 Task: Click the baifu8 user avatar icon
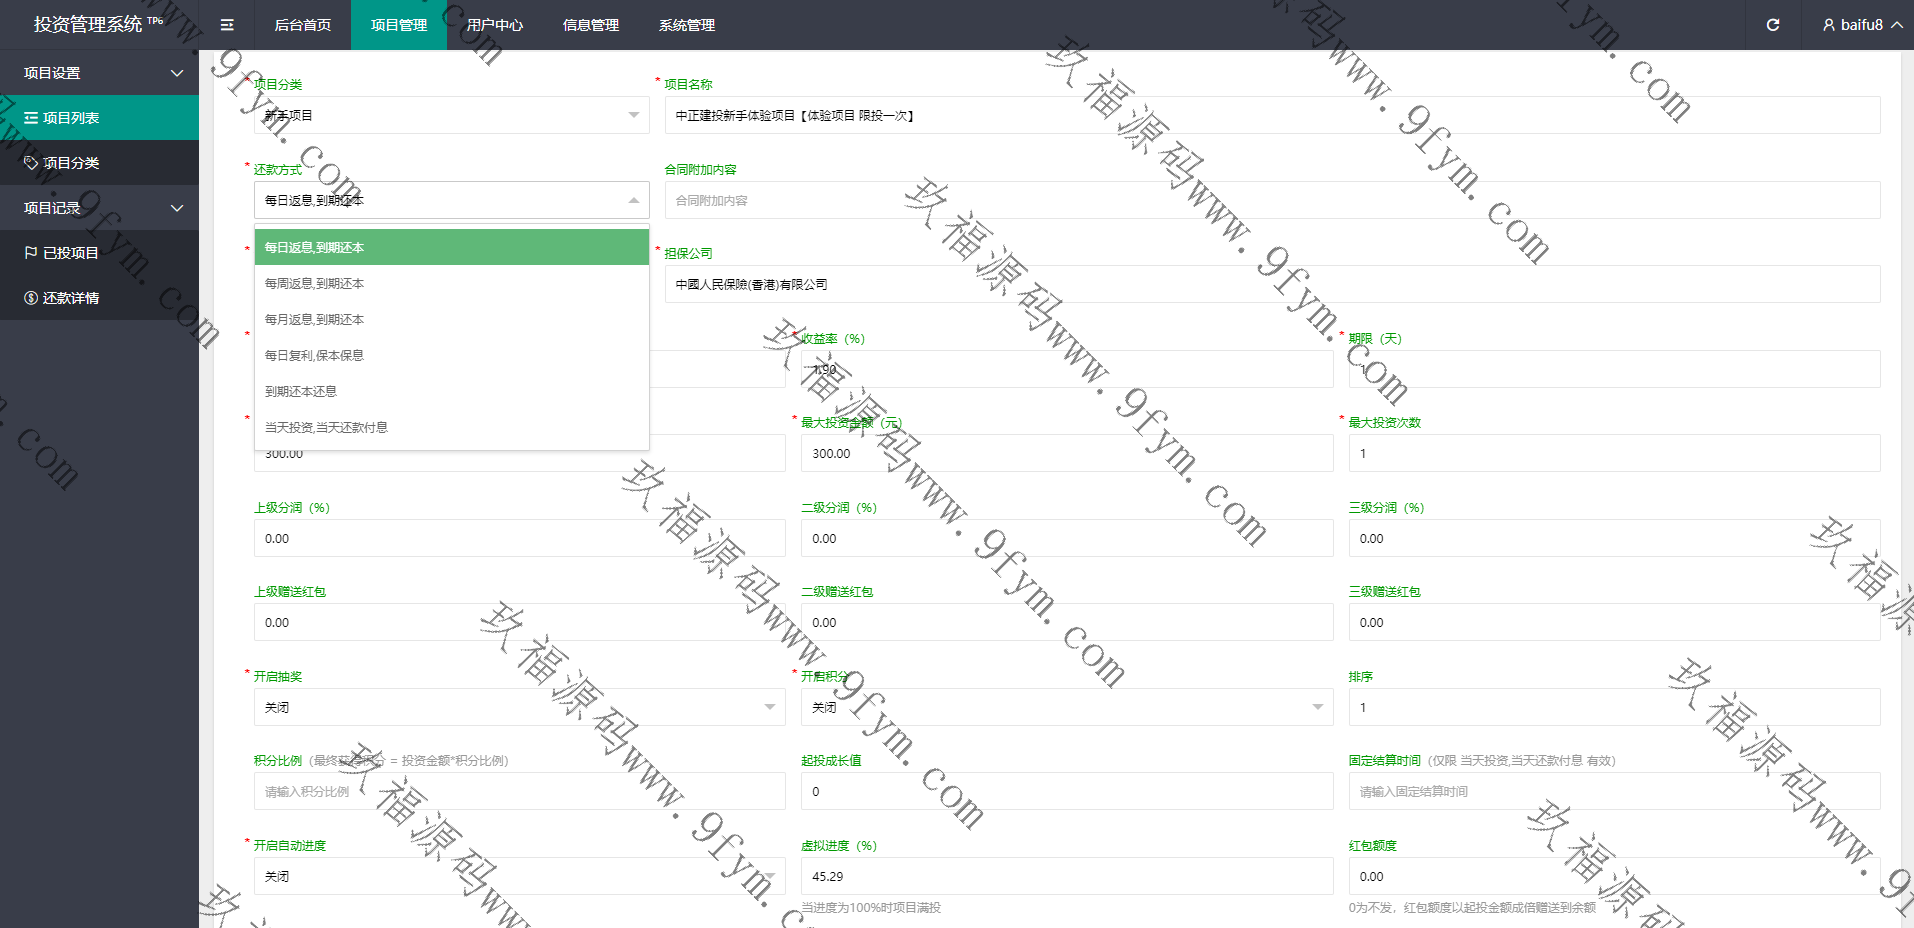pyautogui.click(x=1828, y=25)
